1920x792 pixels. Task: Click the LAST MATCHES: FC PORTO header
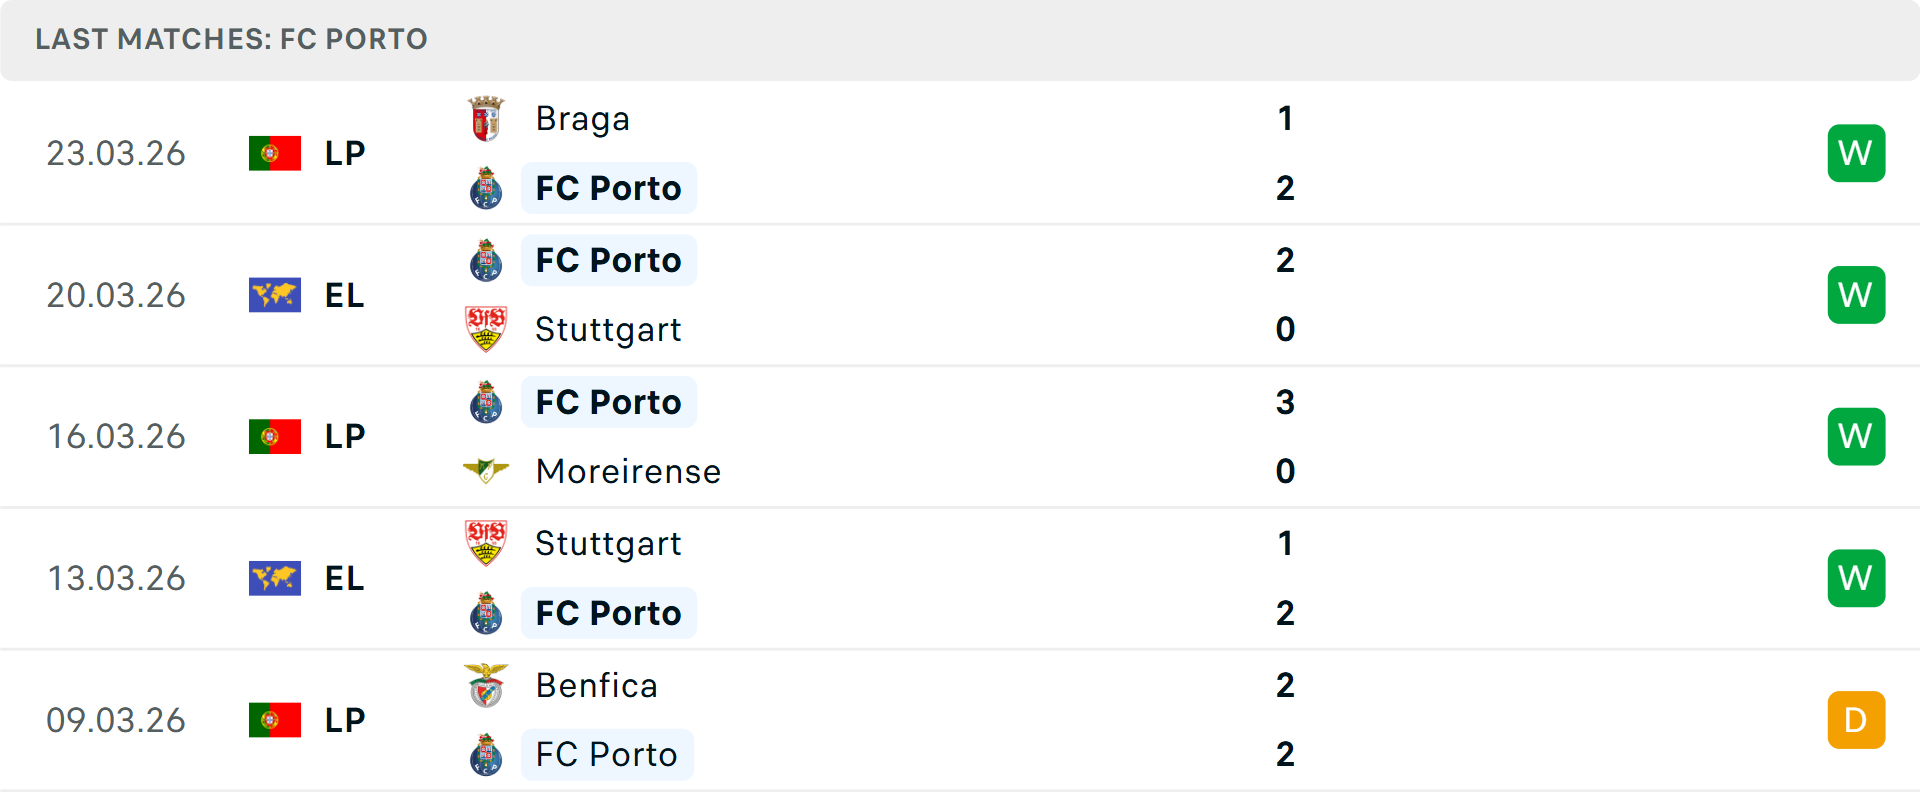pos(230,39)
